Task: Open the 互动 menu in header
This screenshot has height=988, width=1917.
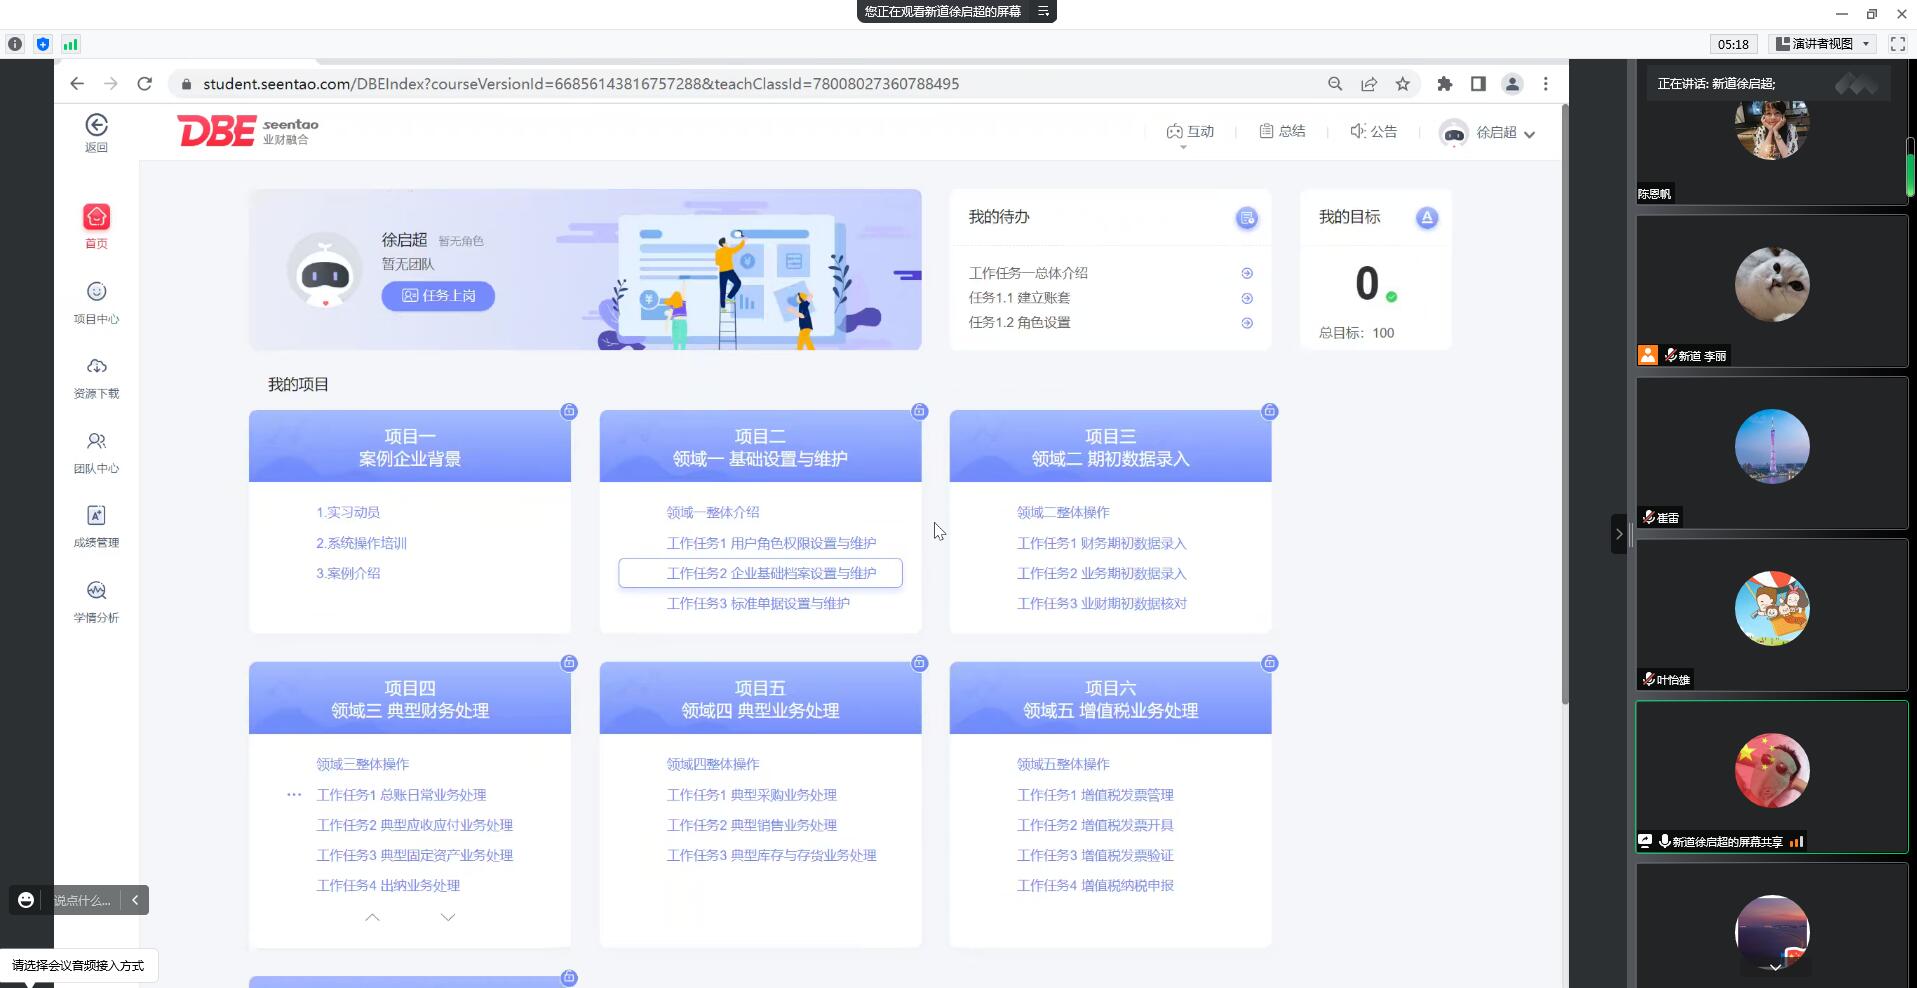Action: (1190, 132)
